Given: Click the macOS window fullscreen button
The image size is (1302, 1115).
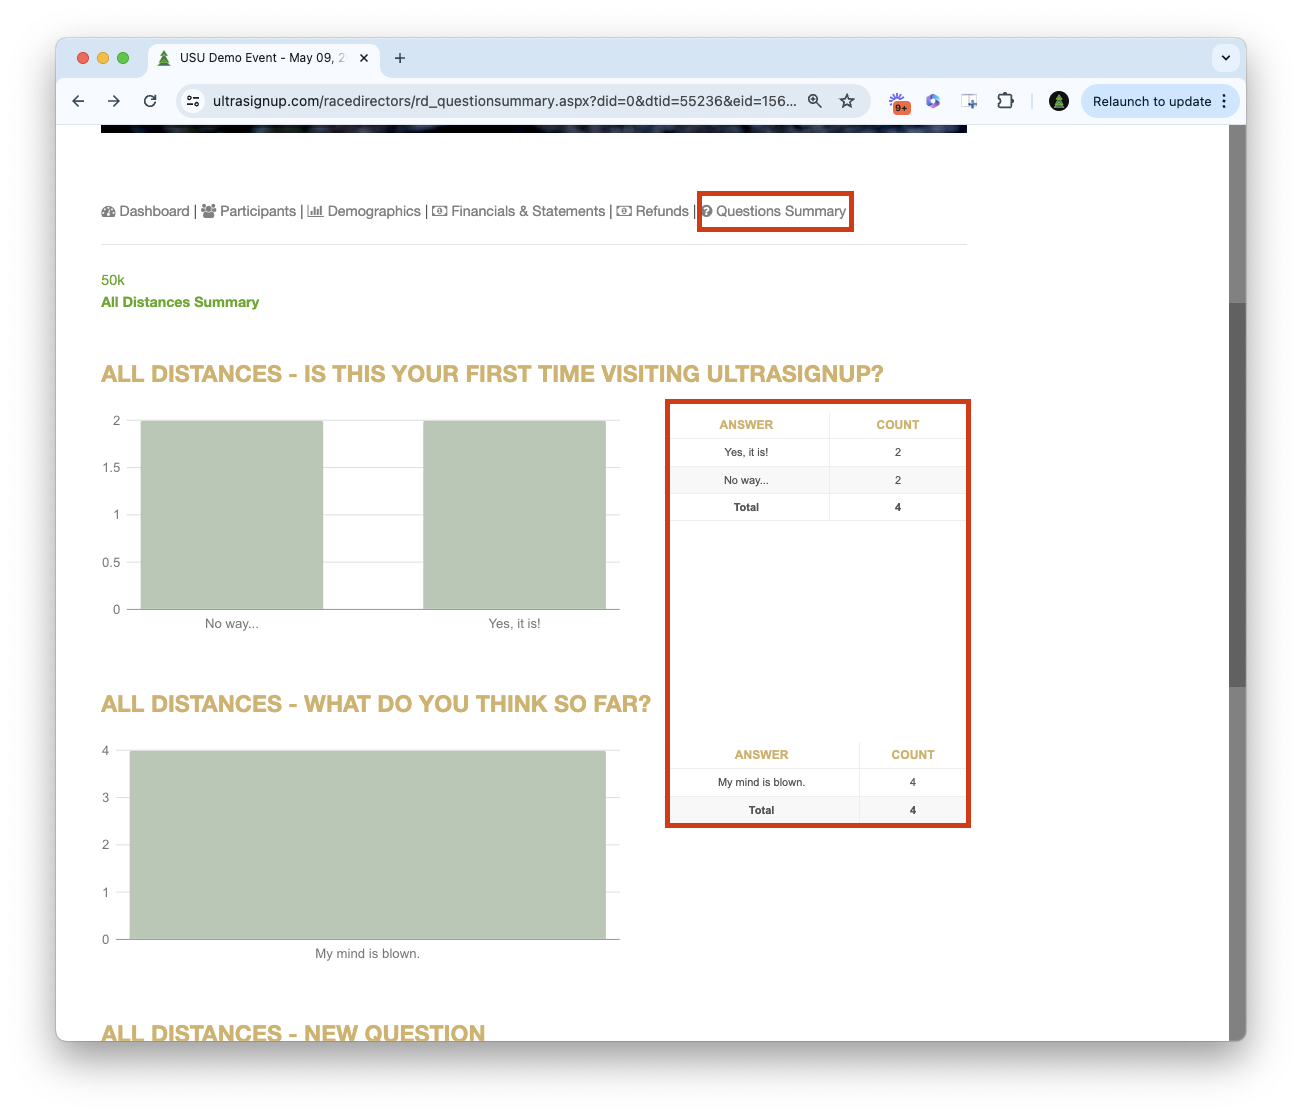Looking at the screenshot, I should click(123, 58).
